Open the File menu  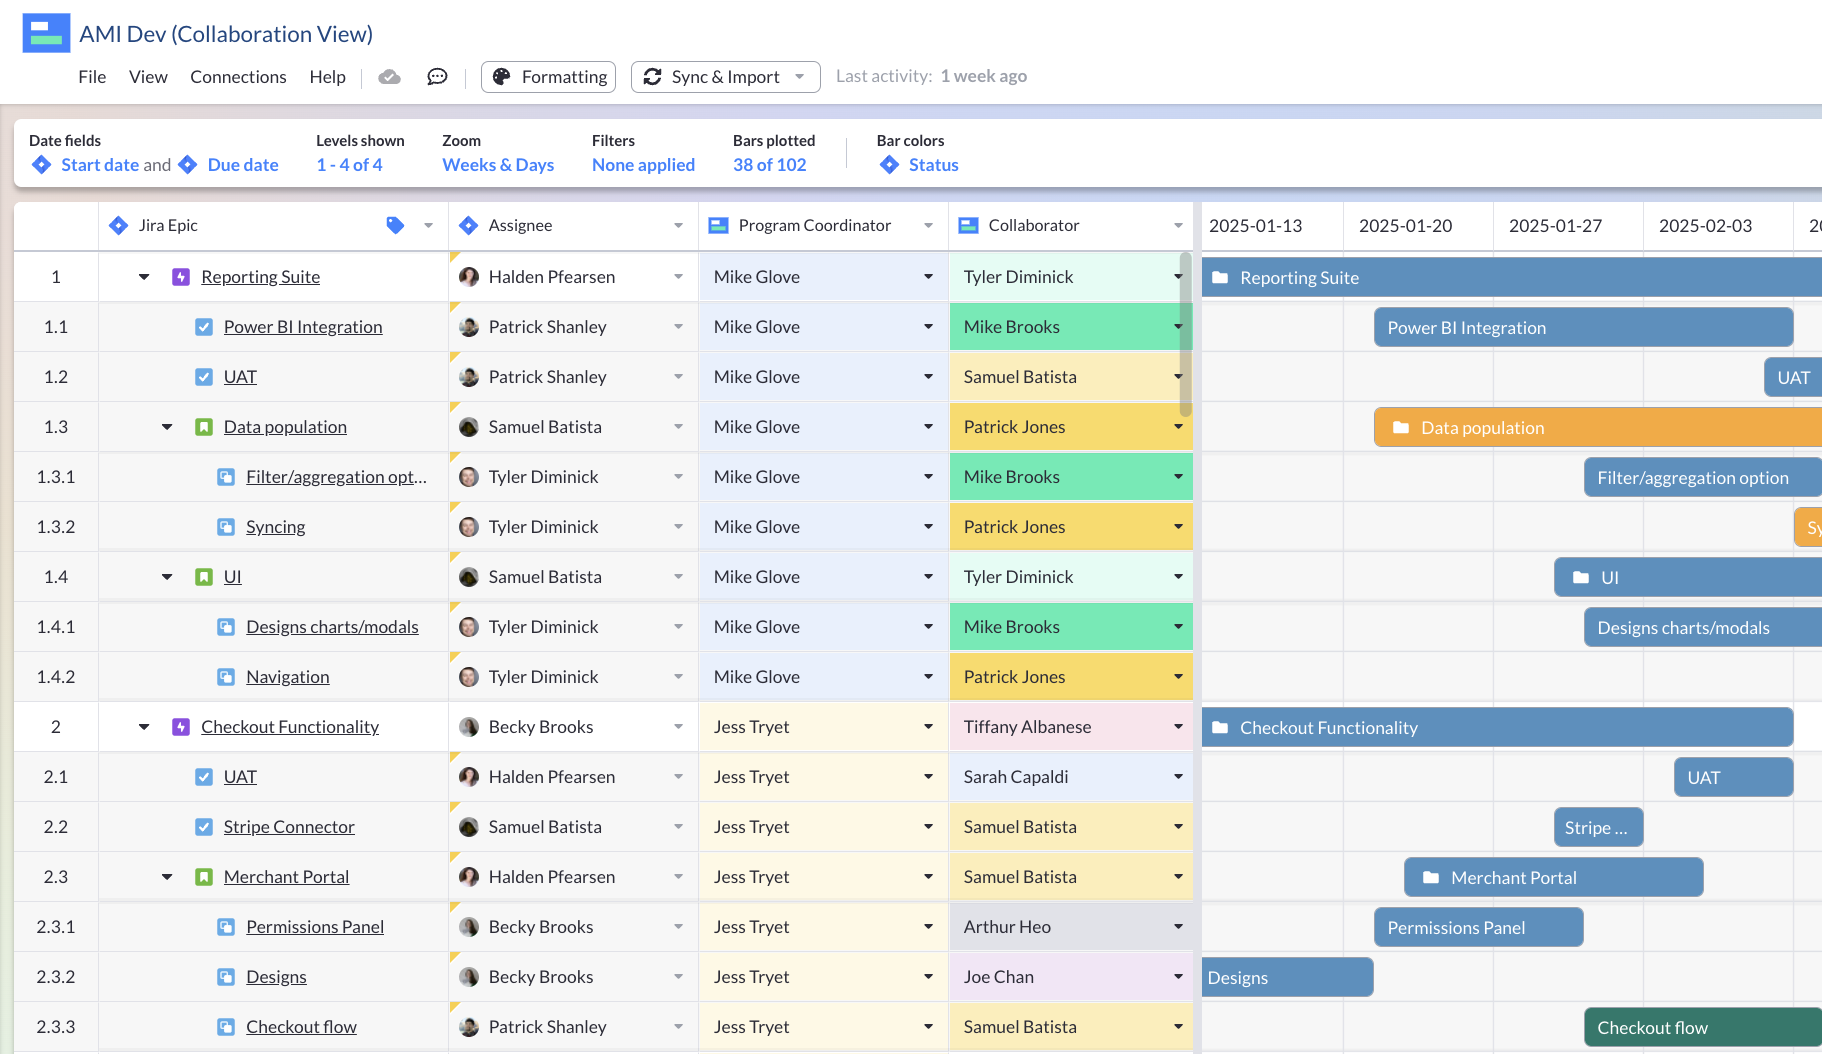92,77
